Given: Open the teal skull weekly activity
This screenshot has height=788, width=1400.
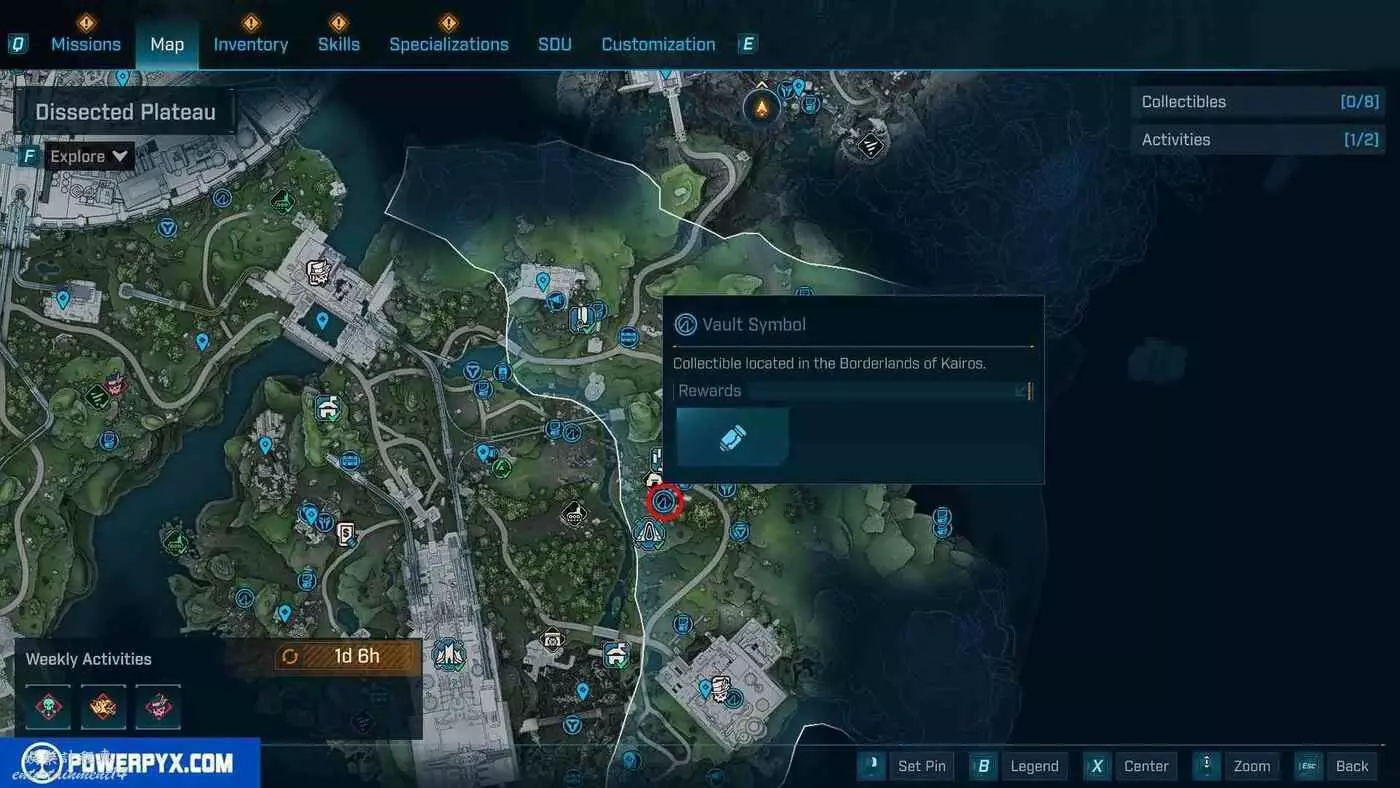Looking at the screenshot, I should pyautogui.click(x=48, y=706).
